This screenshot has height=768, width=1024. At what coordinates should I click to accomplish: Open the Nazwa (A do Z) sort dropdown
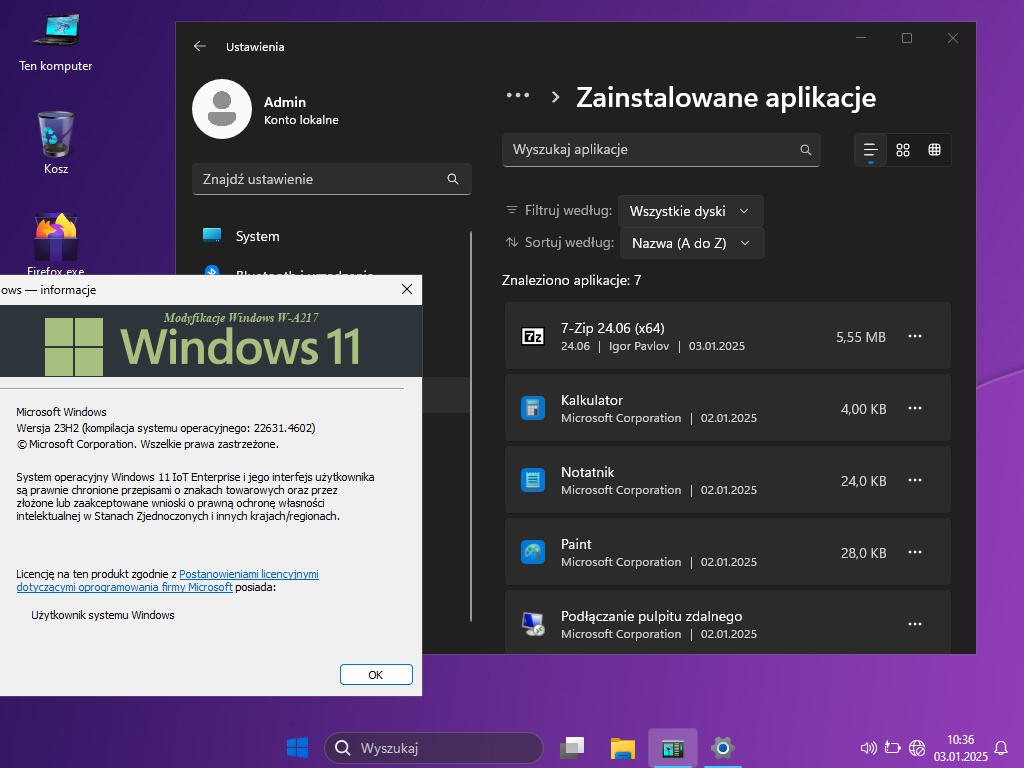[x=691, y=243]
